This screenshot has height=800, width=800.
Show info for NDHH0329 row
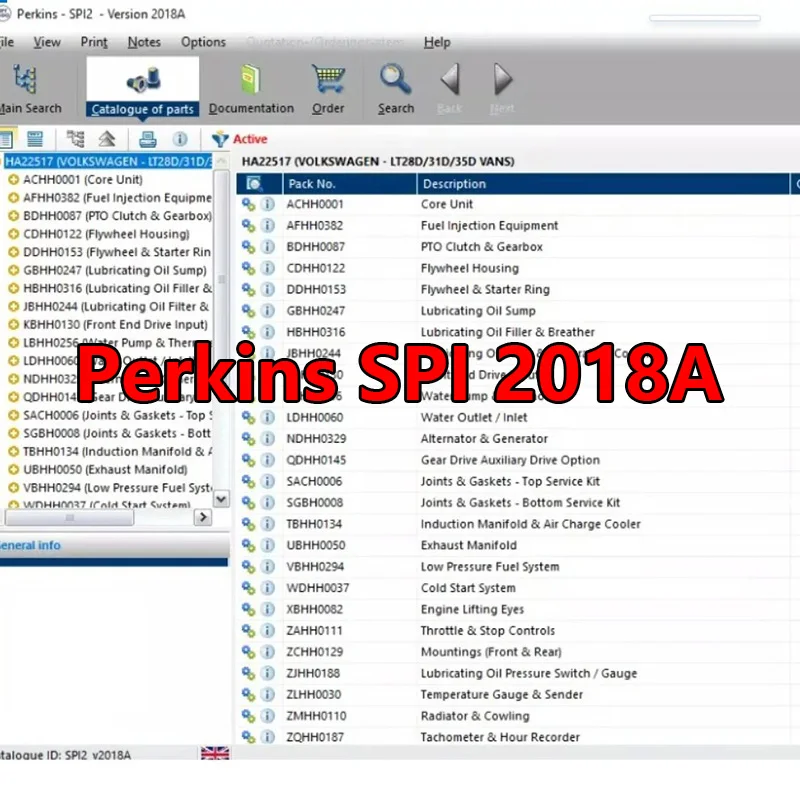point(268,439)
